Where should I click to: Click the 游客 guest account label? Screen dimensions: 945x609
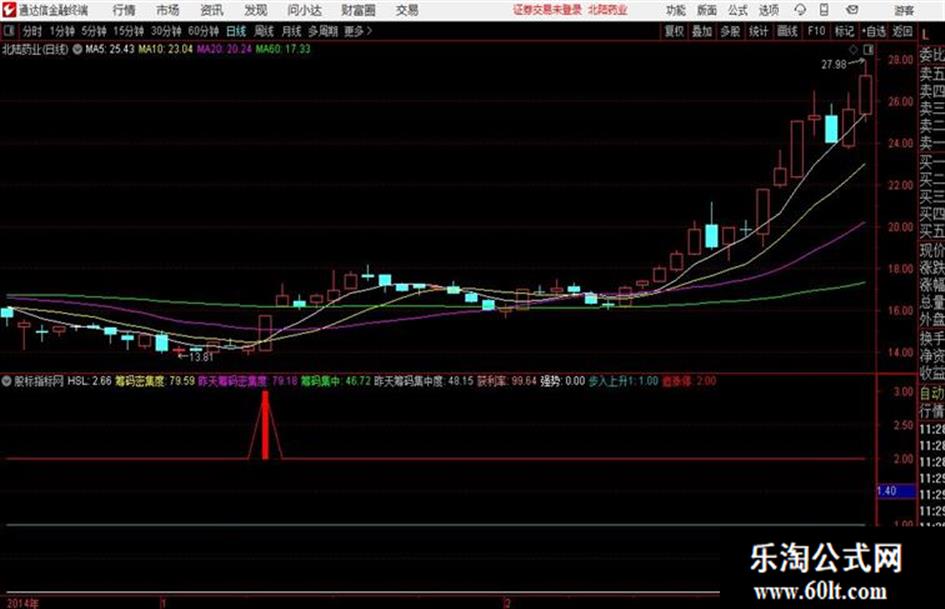[x=904, y=10]
